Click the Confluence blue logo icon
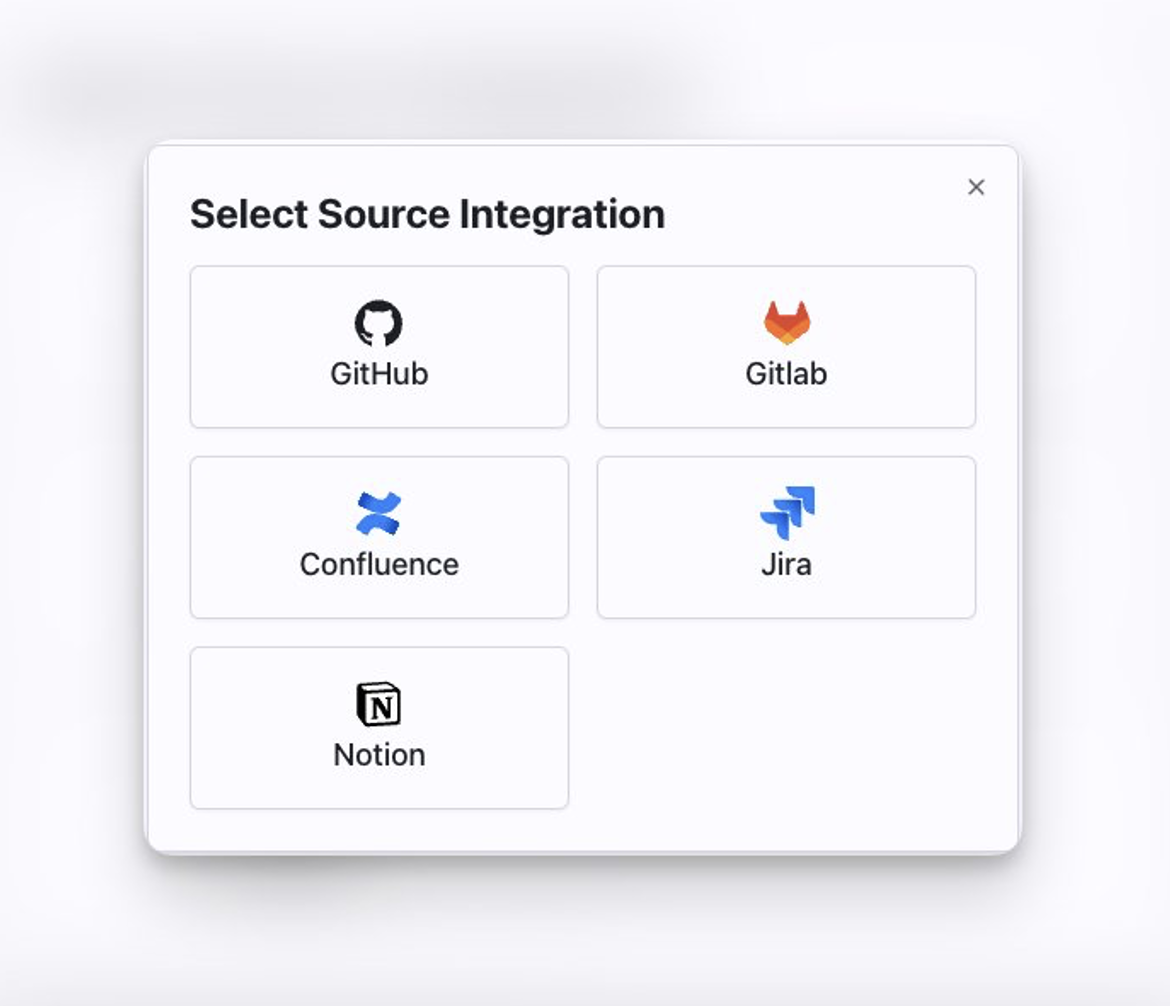This screenshot has height=1006, width=1170. coord(378,513)
